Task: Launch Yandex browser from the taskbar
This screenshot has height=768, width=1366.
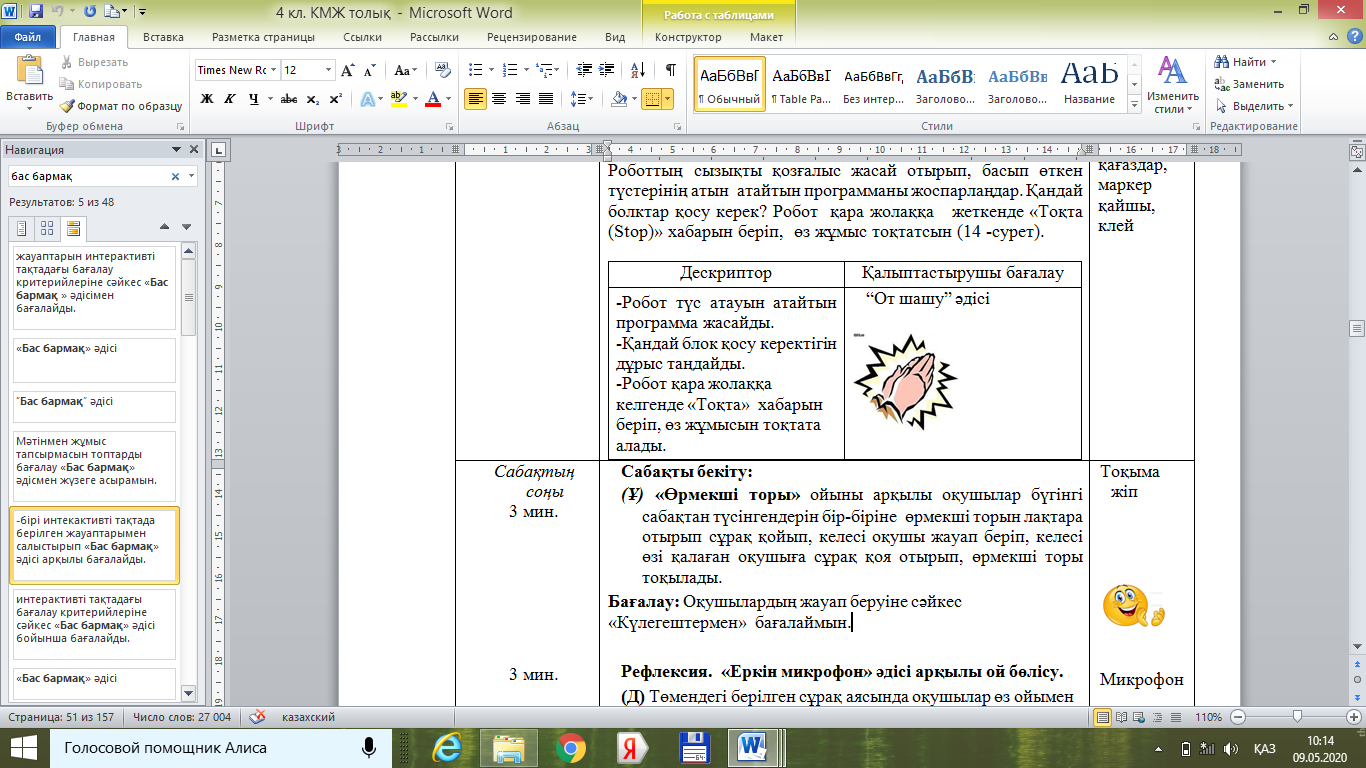Action: pyautogui.click(x=632, y=748)
